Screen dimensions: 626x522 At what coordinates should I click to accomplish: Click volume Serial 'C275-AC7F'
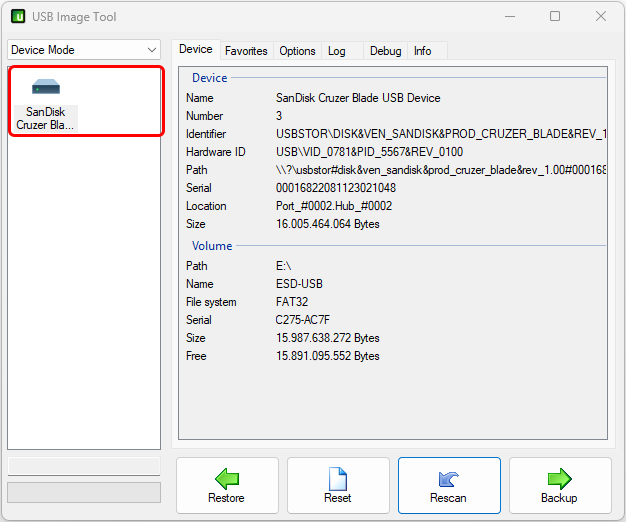(303, 320)
